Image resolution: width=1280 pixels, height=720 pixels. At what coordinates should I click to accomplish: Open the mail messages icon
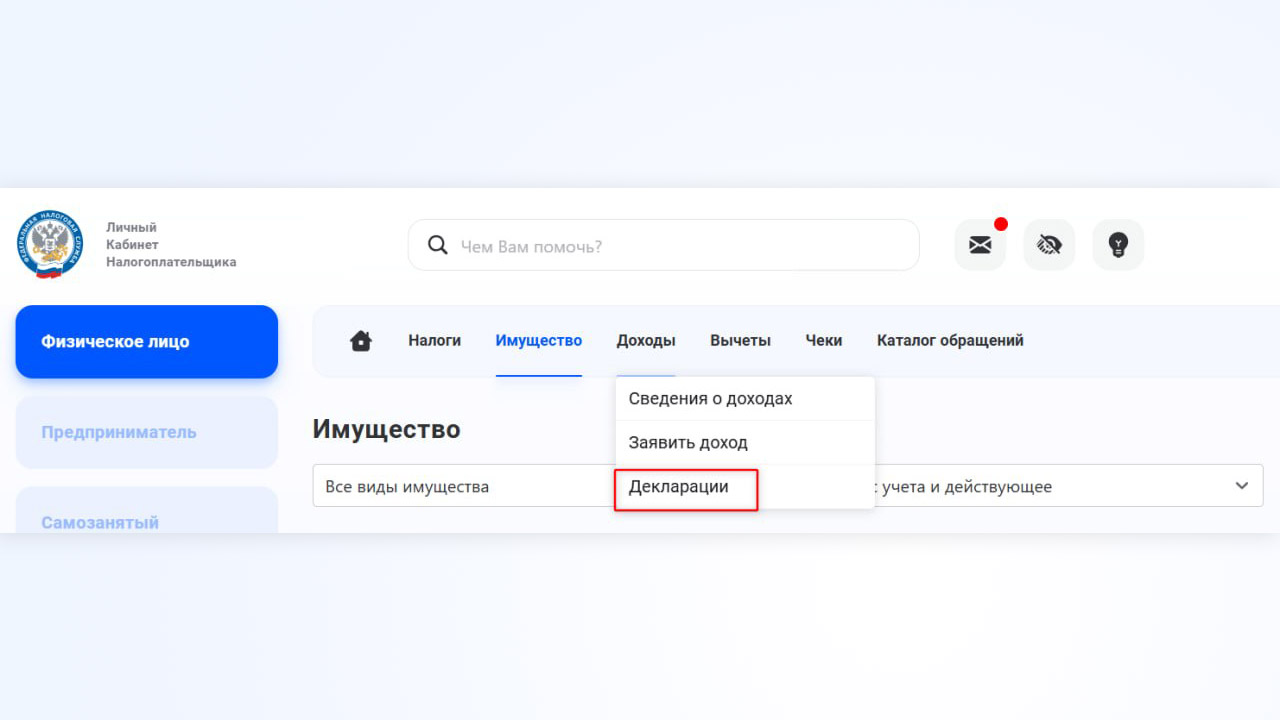[x=980, y=245]
